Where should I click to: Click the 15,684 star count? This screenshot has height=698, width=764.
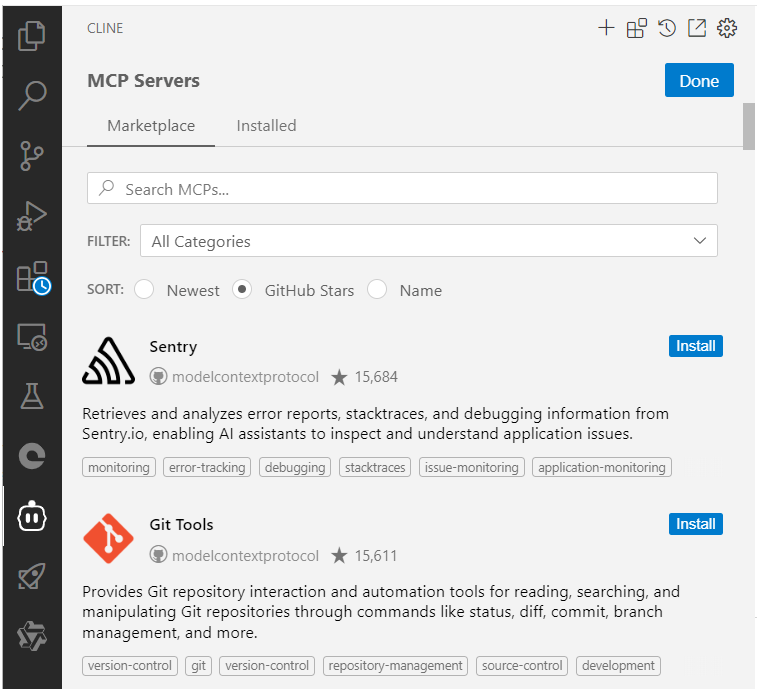tap(376, 377)
